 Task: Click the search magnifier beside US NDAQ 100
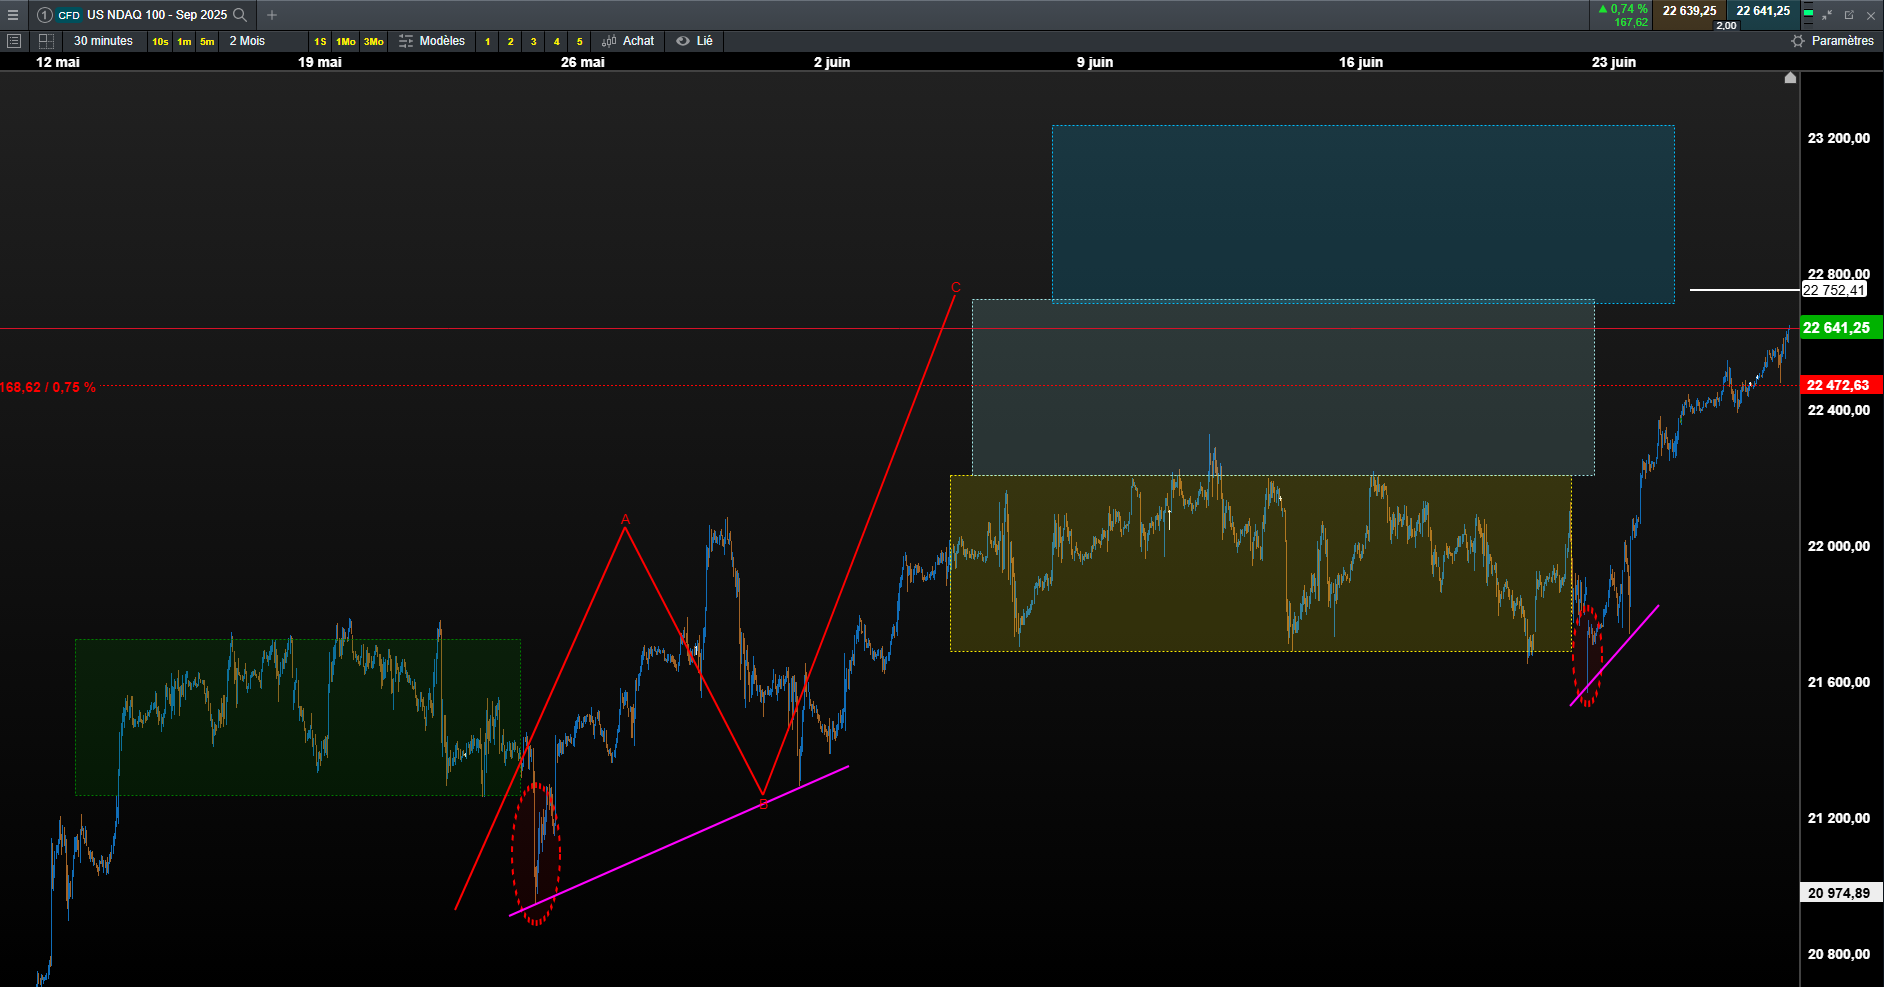tap(240, 15)
